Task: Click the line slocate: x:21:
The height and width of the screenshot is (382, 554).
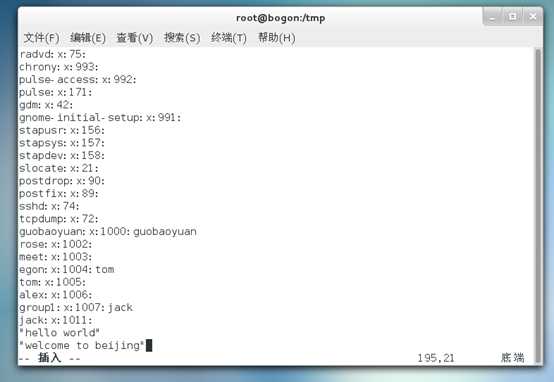Action: (x=59, y=169)
